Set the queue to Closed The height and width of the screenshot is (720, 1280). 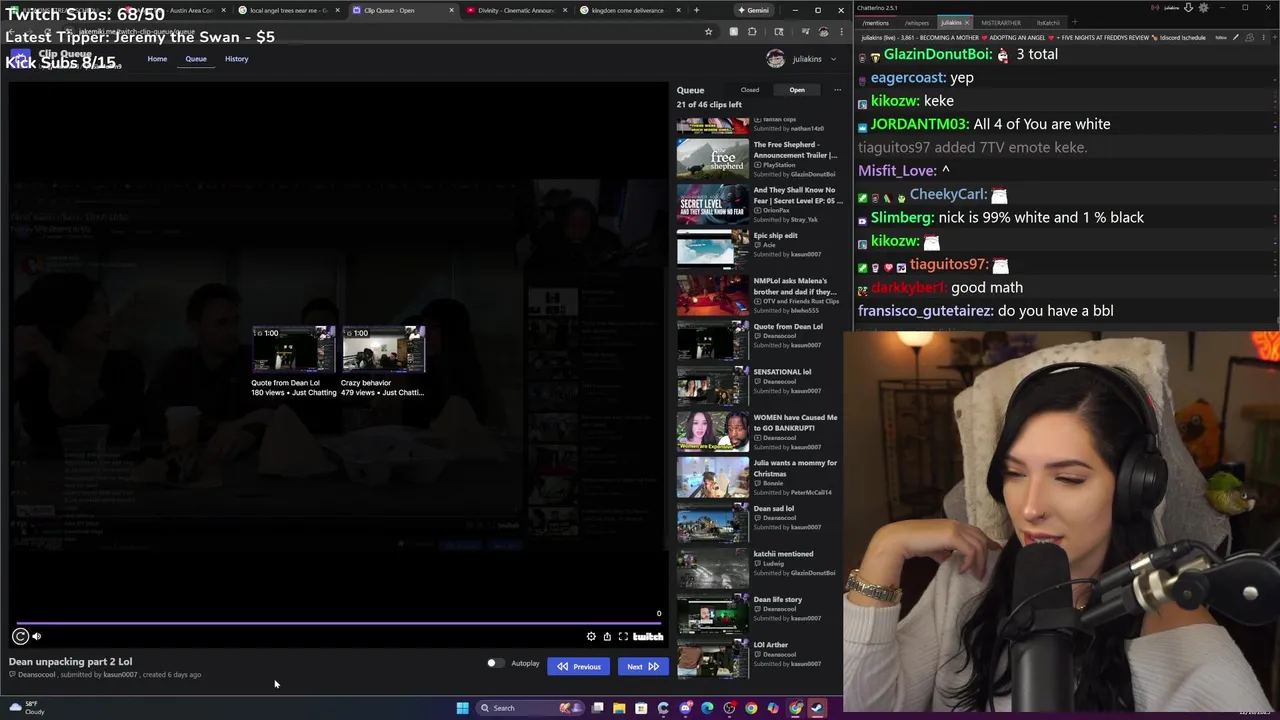(750, 90)
